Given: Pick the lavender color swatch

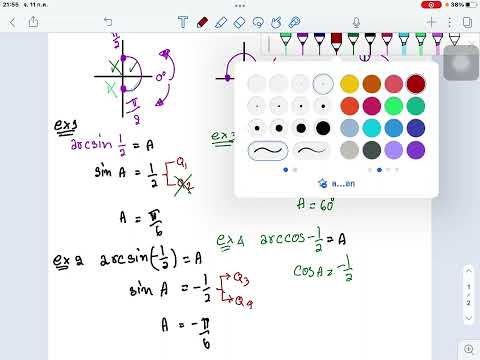Looking at the screenshot, I should [394, 150].
